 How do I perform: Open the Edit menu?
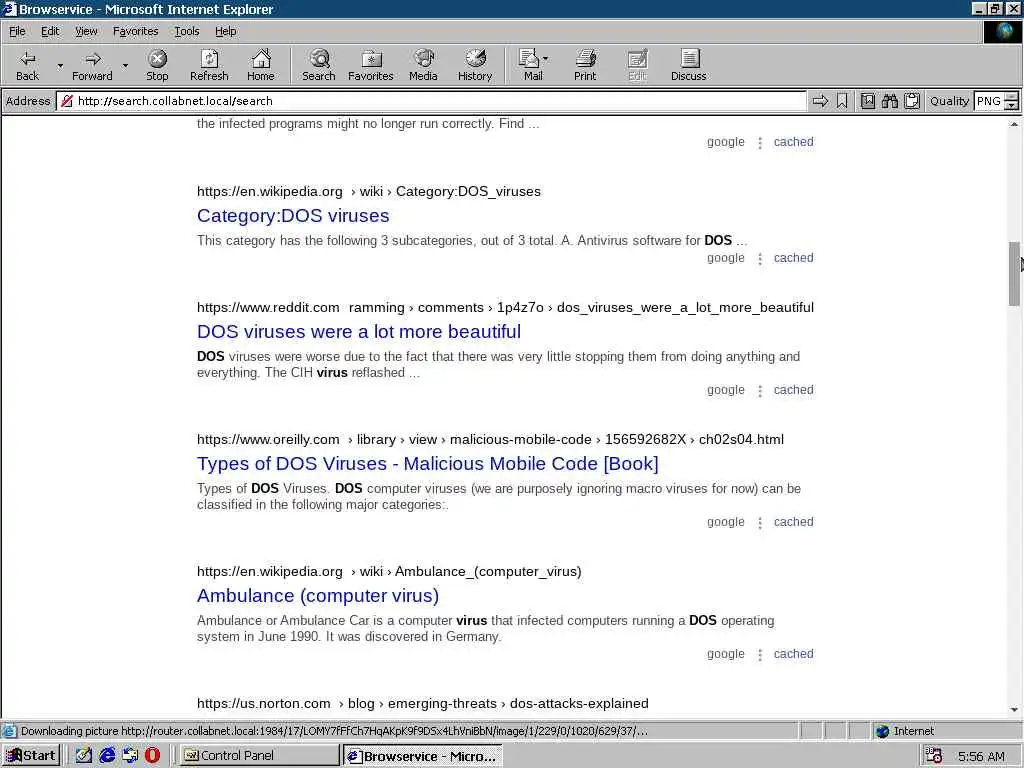click(50, 31)
